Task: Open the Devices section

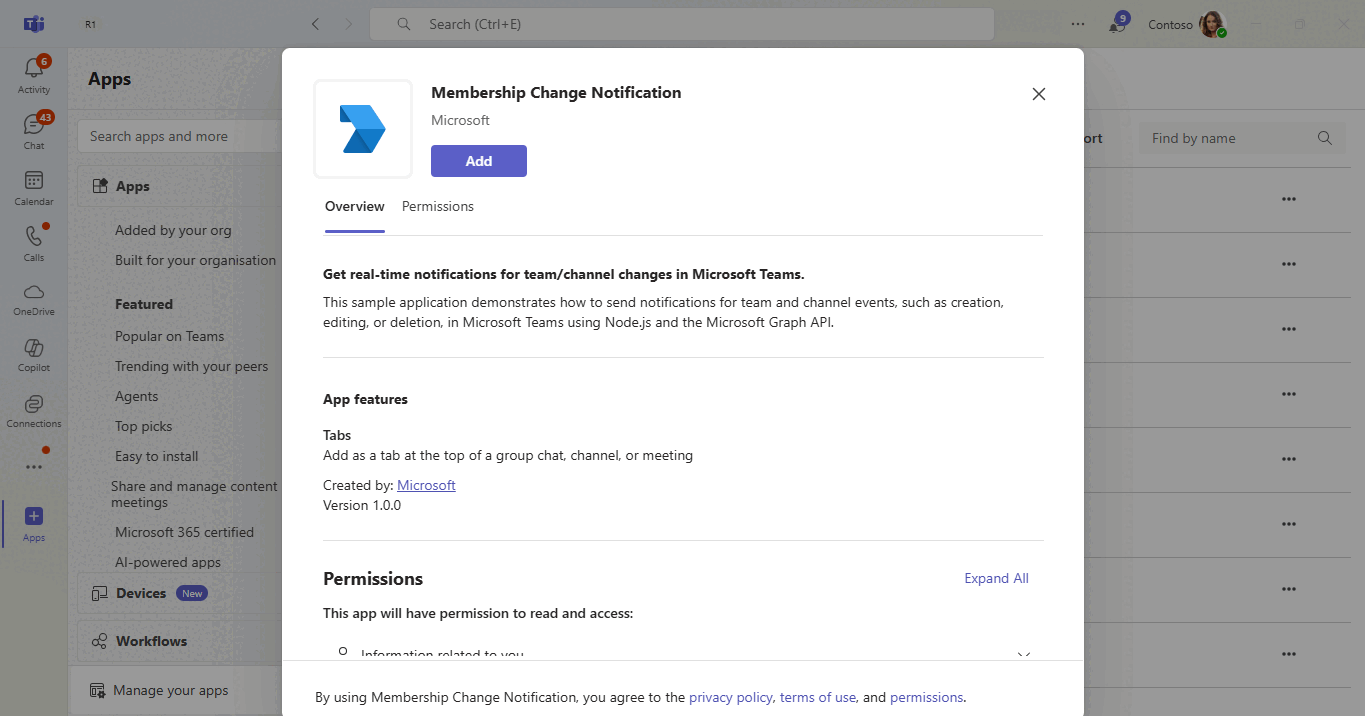Action: (180, 594)
